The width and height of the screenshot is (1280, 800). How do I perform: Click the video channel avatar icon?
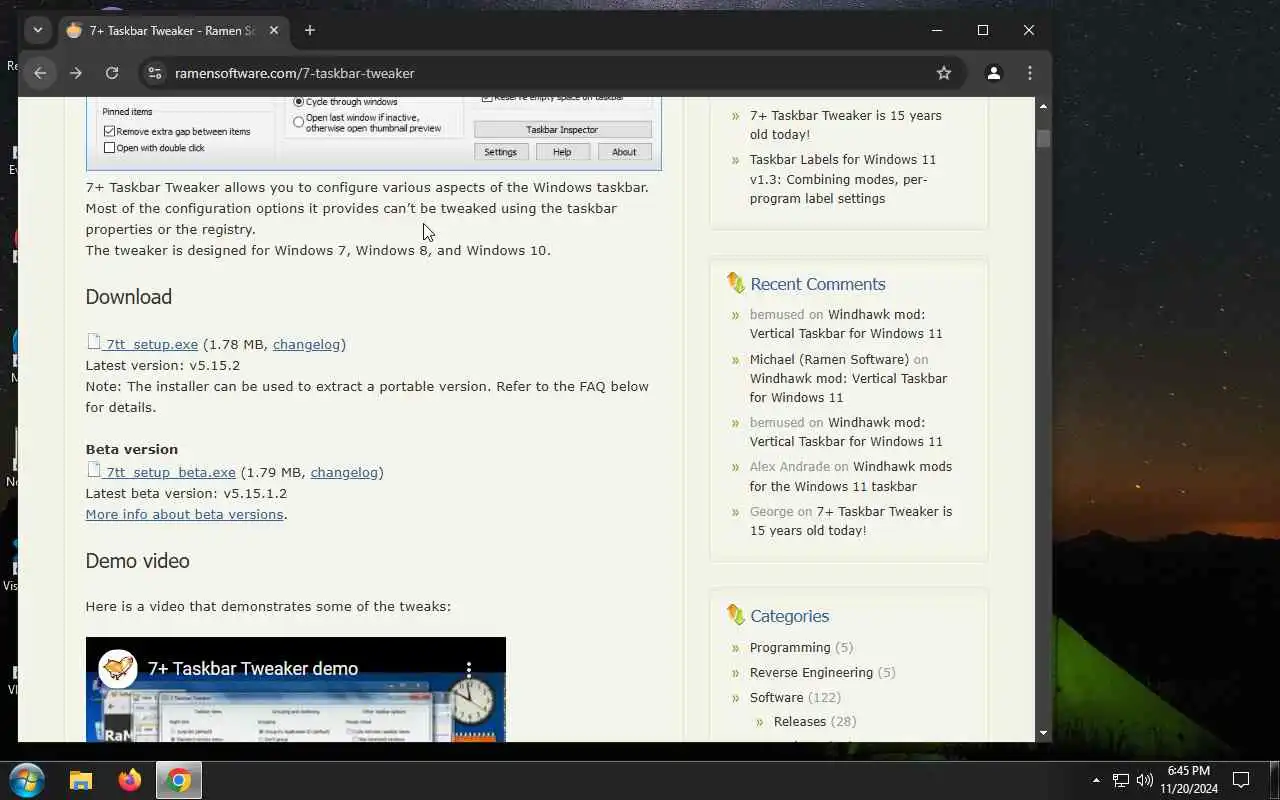click(x=118, y=669)
